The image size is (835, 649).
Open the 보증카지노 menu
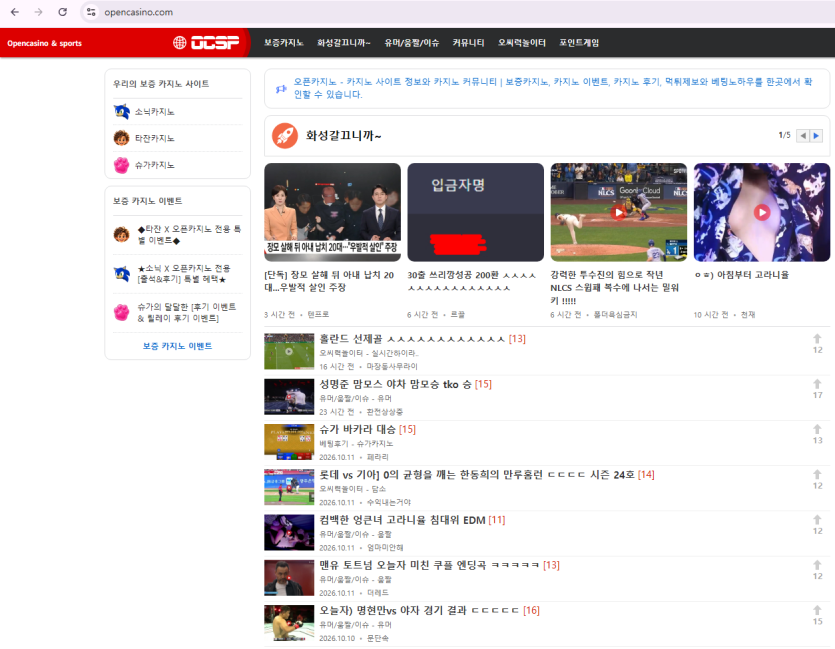click(x=284, y=43)
